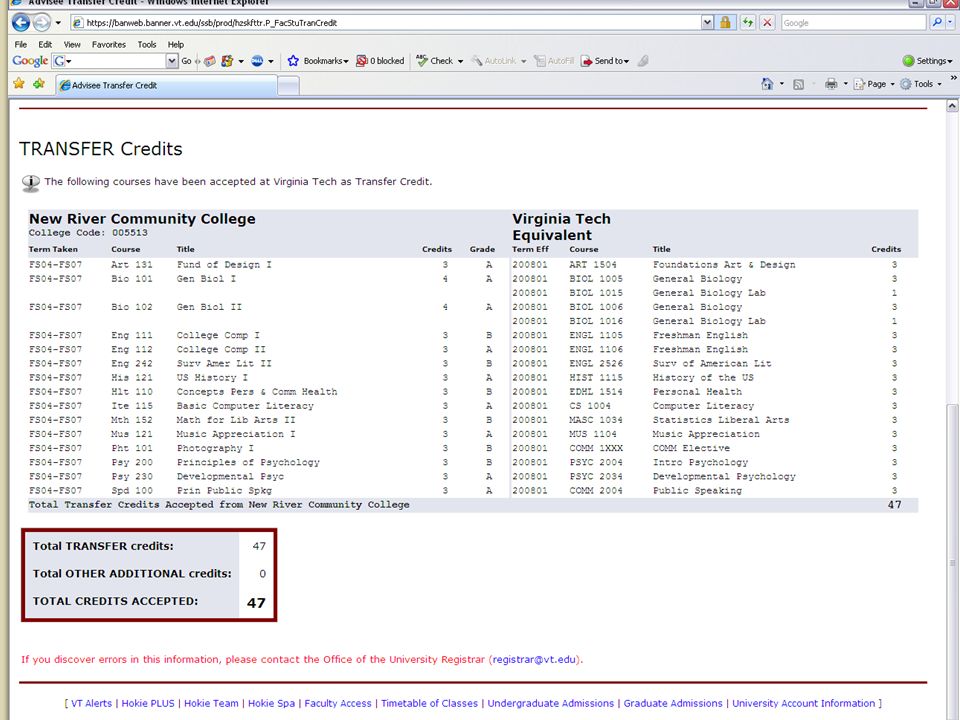Click the browser Forward arrow button
Viewport: 960px width, 720px height.
pos(42,23)
